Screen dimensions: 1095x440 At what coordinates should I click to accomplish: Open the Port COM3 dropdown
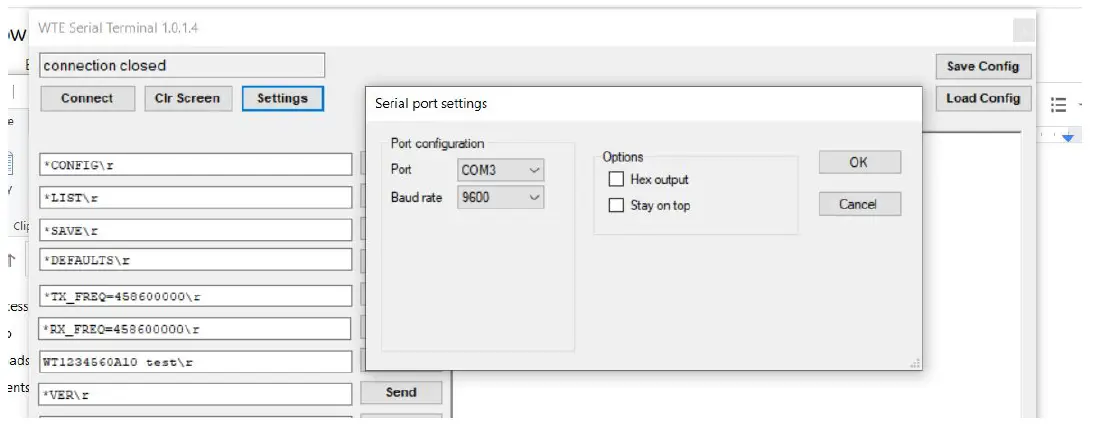coord(501,170)
